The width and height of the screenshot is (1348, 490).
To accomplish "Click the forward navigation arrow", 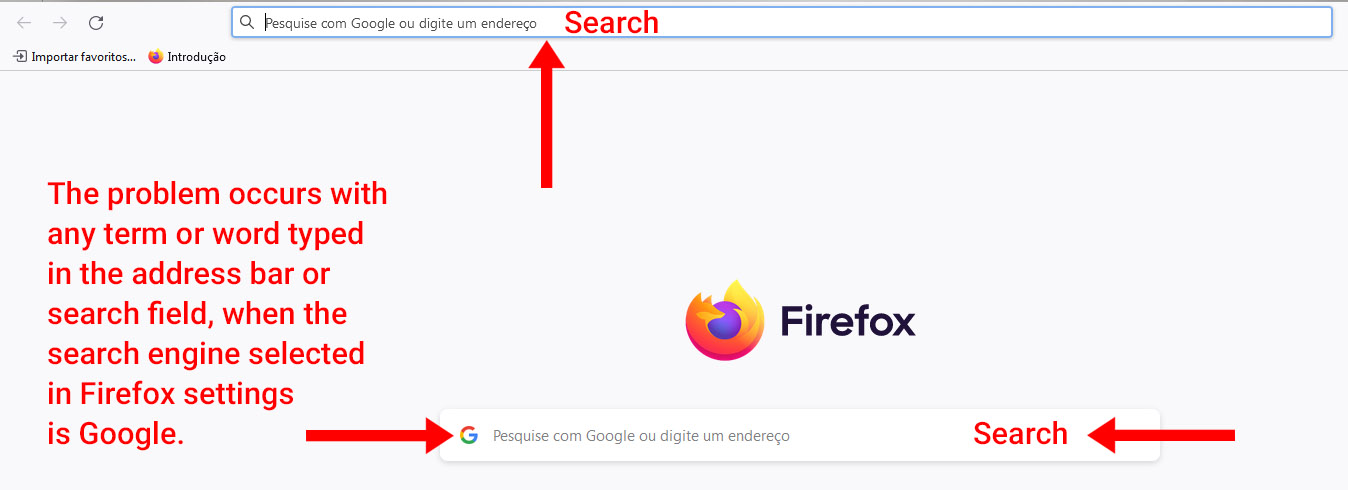I will pos(60,22).
